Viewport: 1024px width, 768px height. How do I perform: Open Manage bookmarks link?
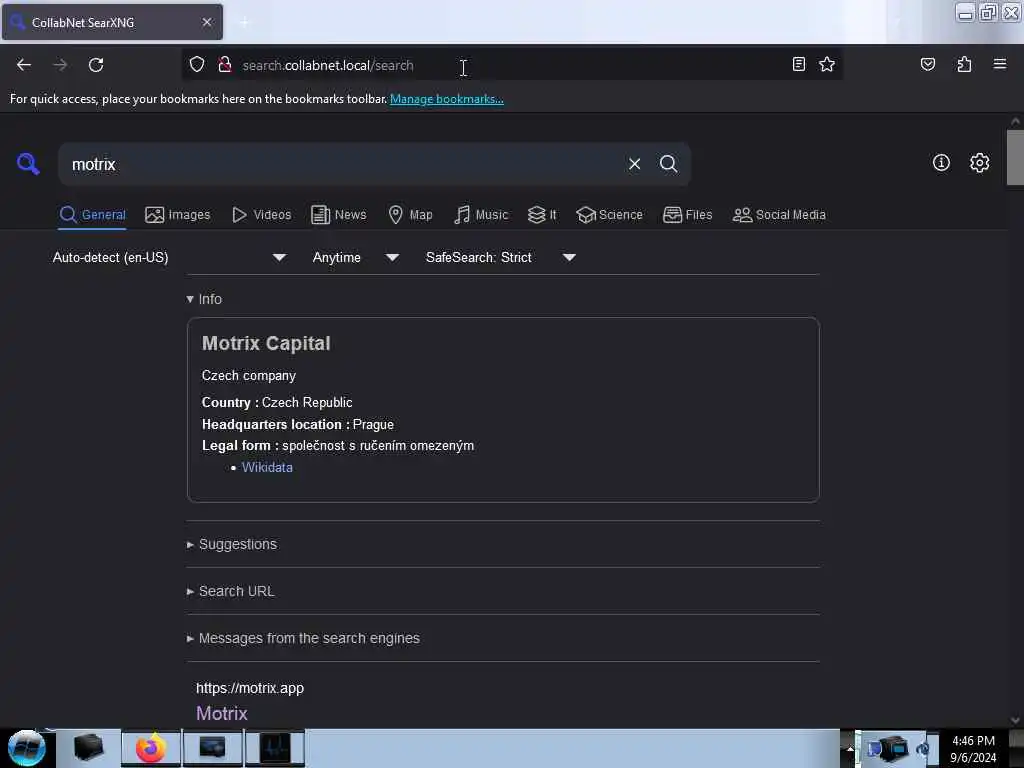(447, 99)
